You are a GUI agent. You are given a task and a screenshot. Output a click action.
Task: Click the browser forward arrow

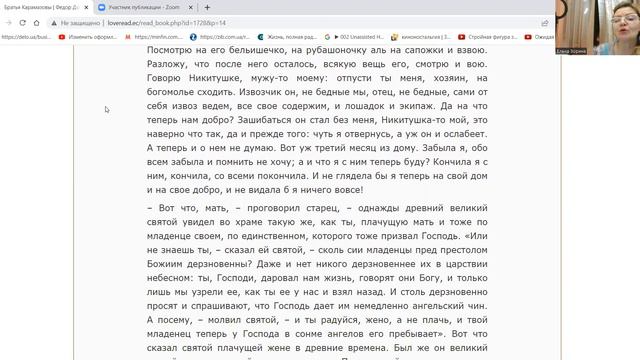pos(9,23)
